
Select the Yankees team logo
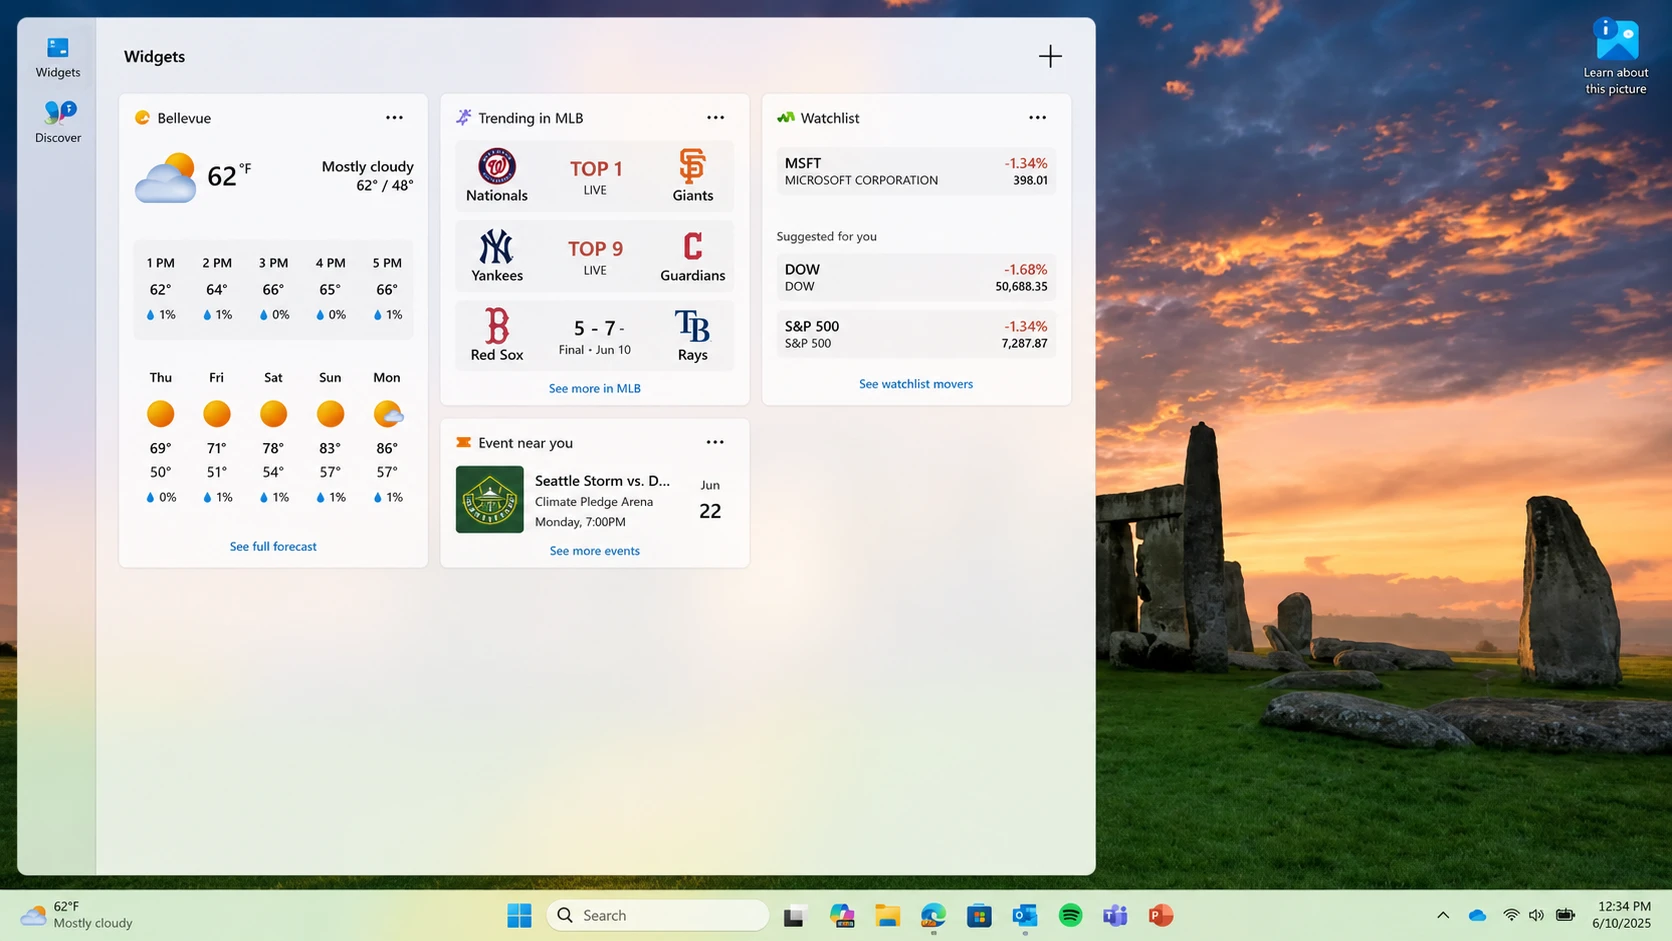[x=496, y=246]
